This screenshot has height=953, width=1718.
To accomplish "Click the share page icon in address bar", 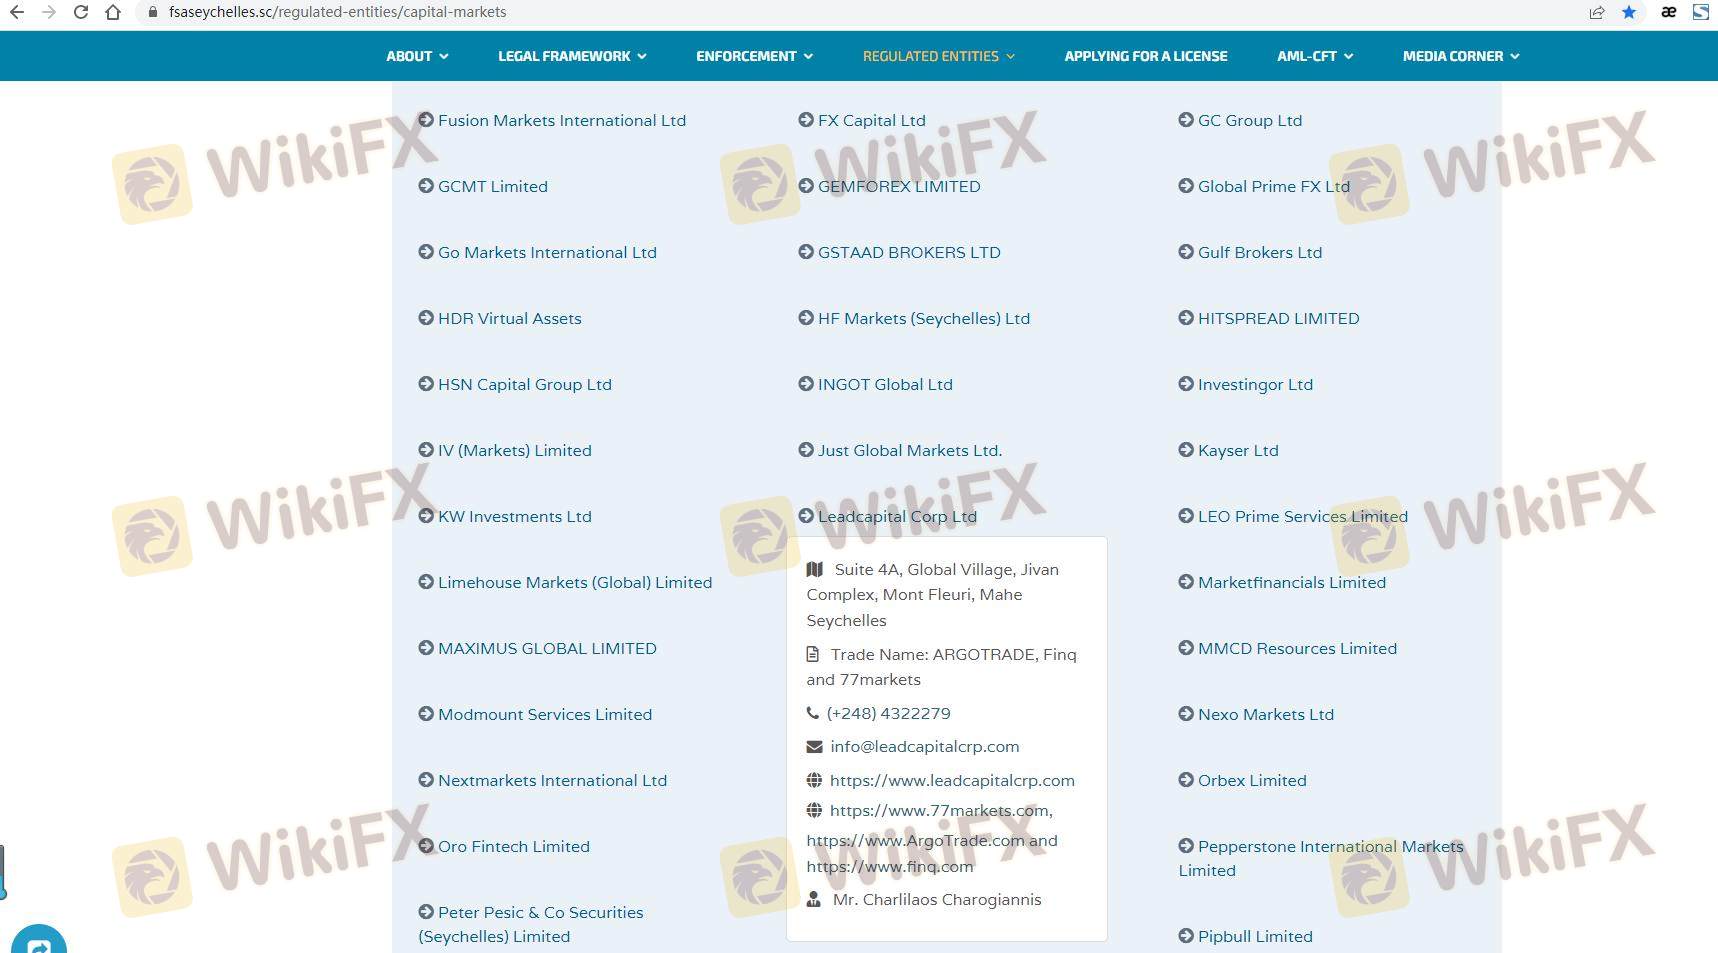I will point(1597,12).
